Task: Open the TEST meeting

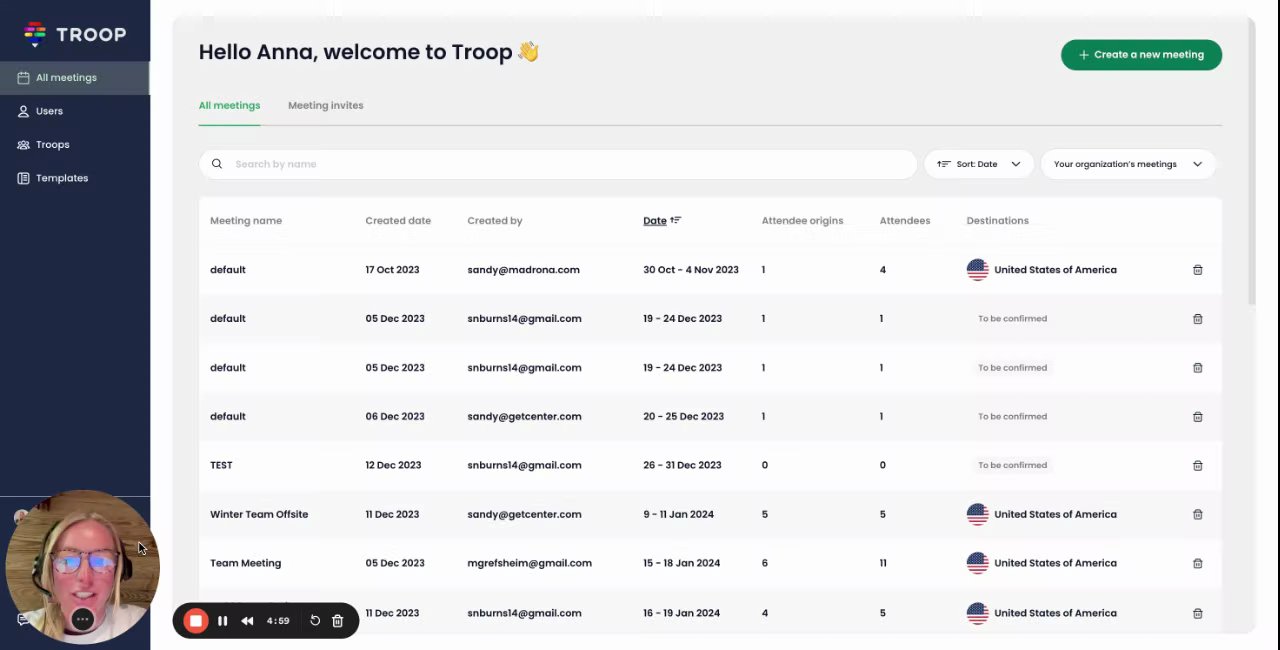Action: tap(221, 465)
